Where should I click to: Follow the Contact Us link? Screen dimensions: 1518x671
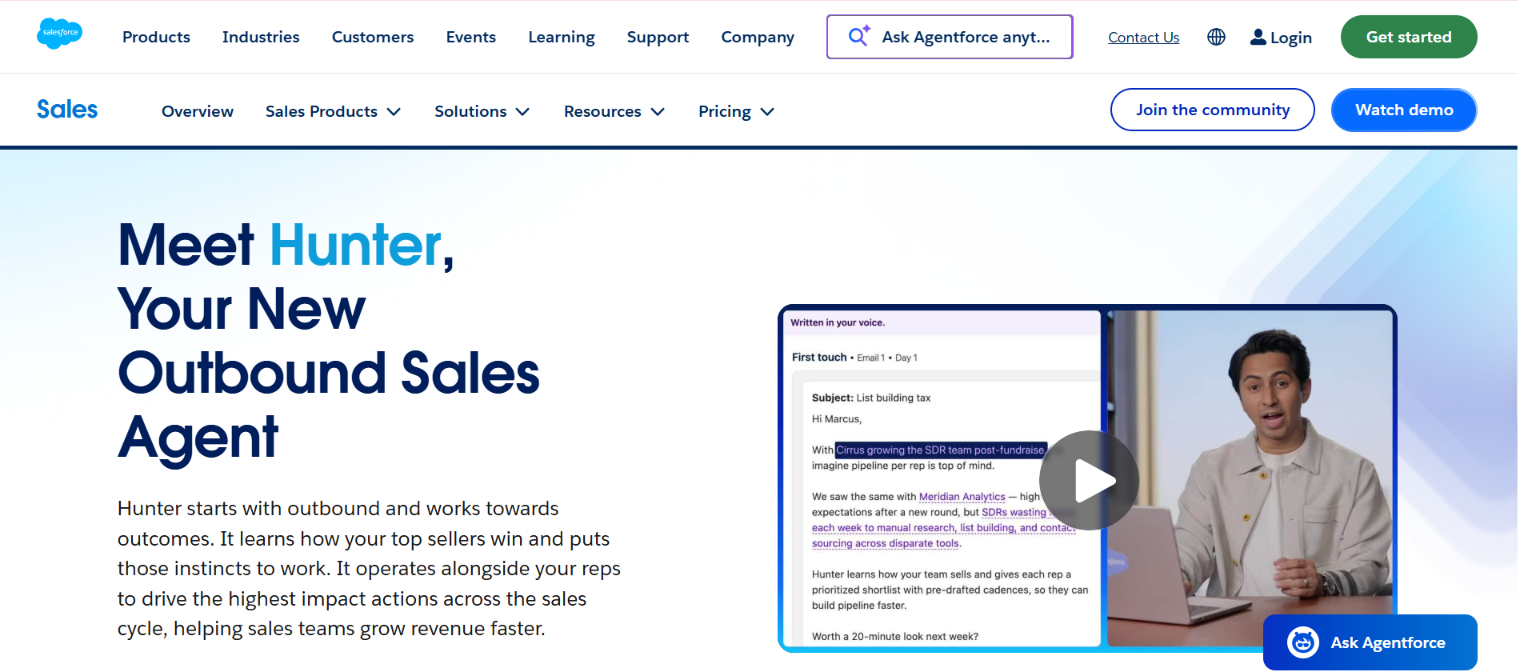pos(1143,37)
